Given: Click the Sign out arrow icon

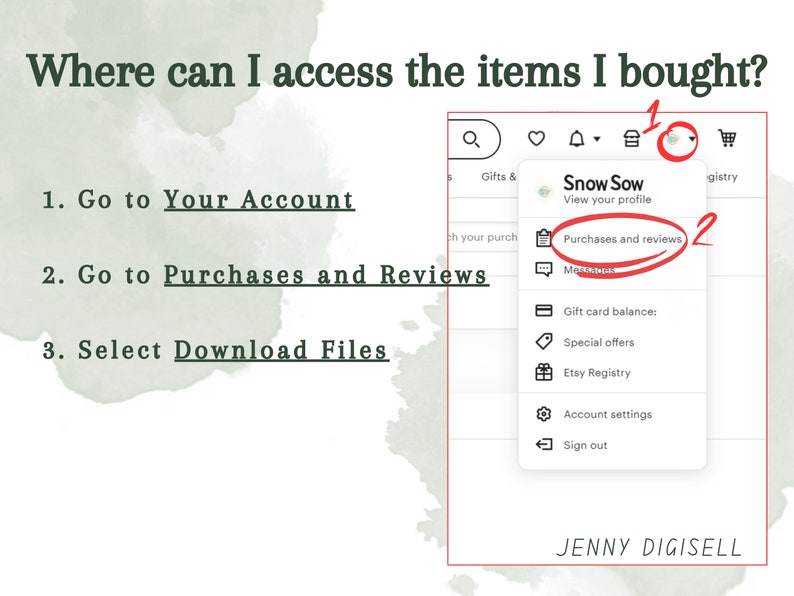Looking at the screenshot, I should pos(544,445).
